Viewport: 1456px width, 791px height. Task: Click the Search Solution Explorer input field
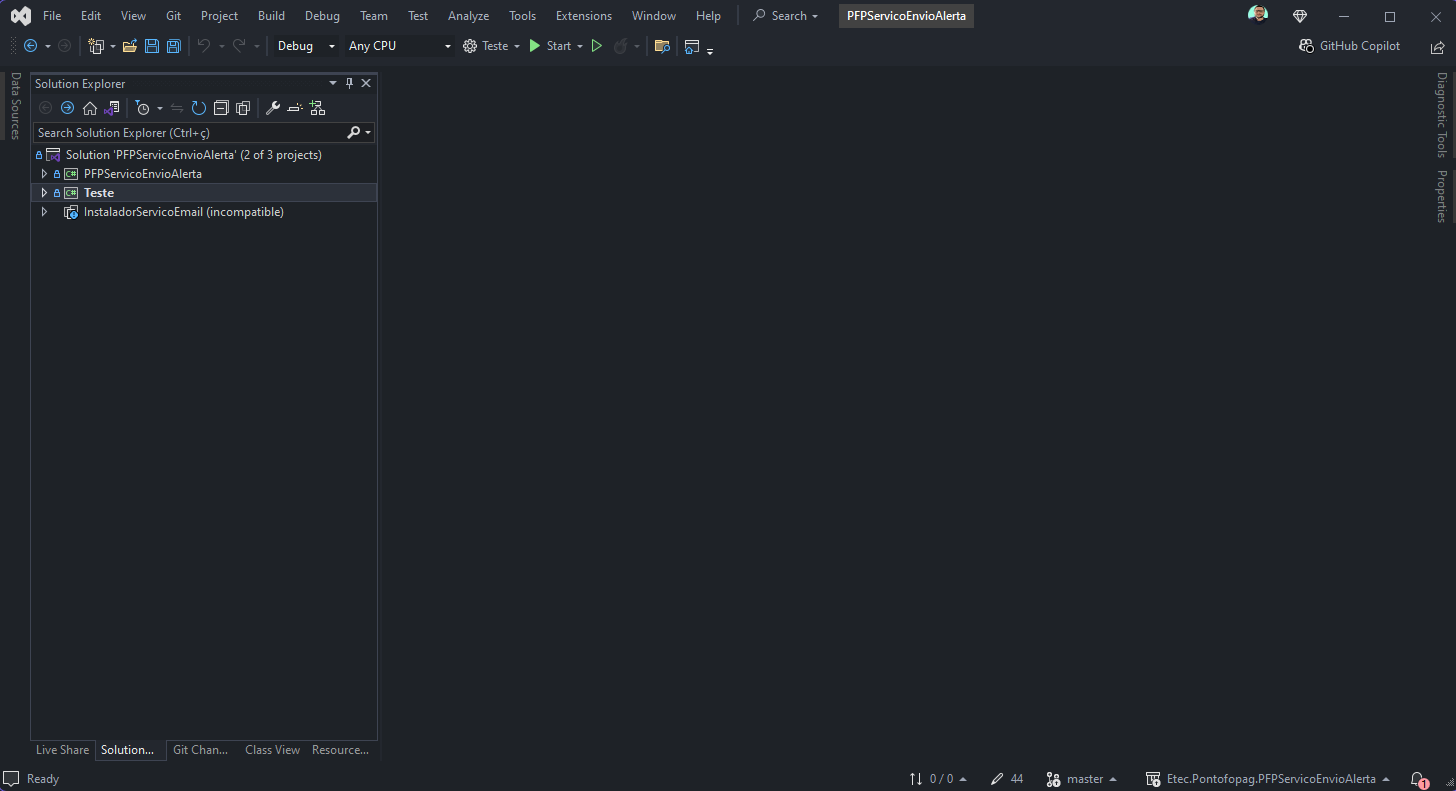190,133
